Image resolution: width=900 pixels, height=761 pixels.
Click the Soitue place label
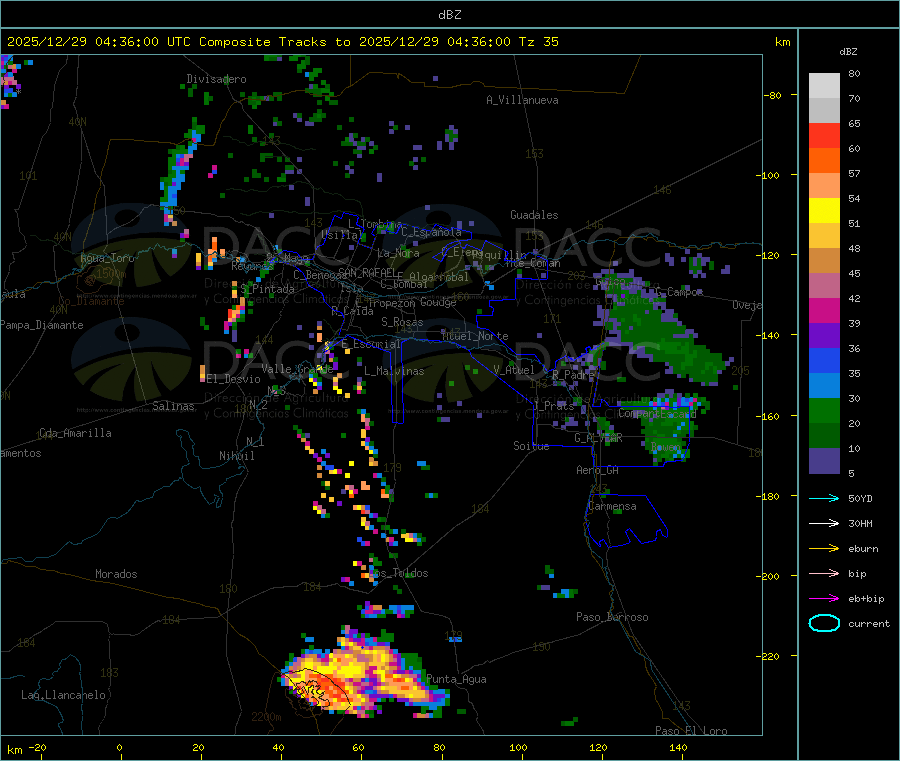point(531,446)
